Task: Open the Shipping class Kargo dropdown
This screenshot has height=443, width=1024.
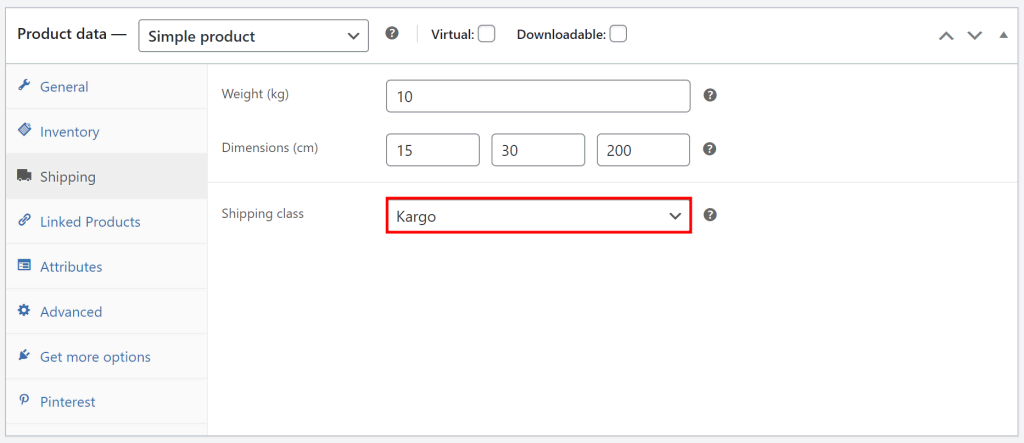Action: tap(538, 216)
